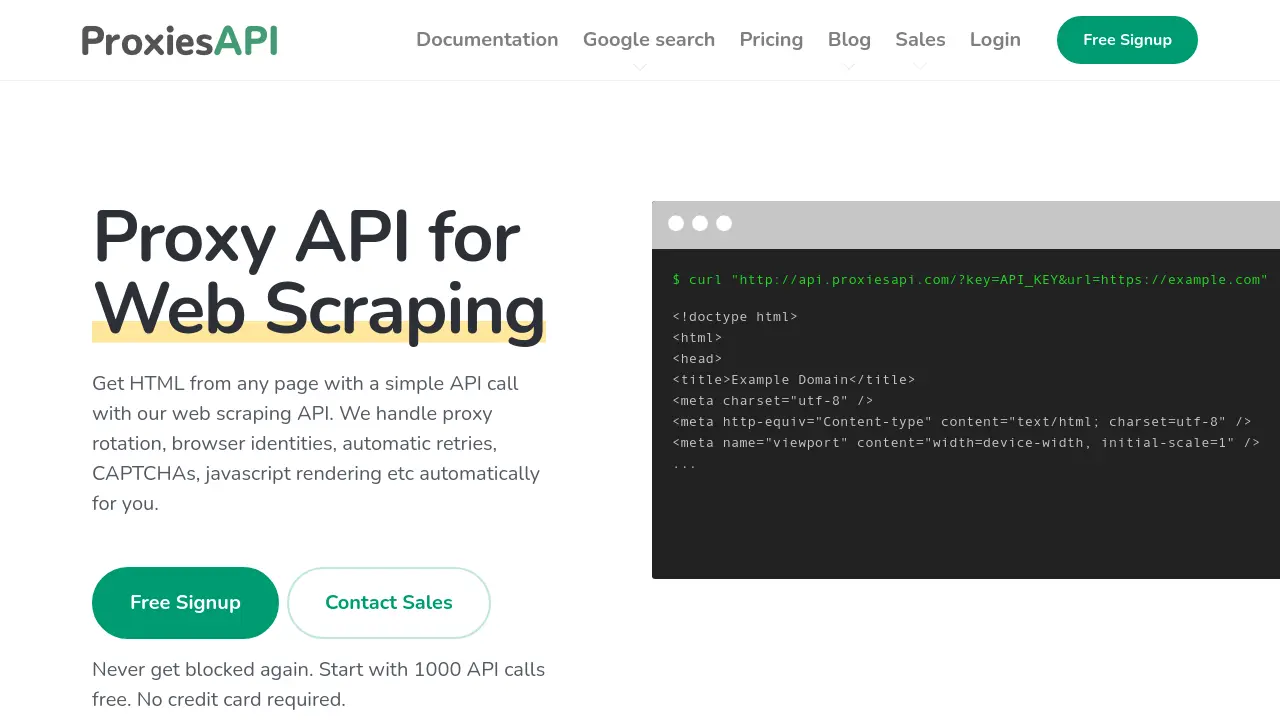Open the Google search menu item
The width and height of the screenshot is (1280, 720).
coord(649,40)
